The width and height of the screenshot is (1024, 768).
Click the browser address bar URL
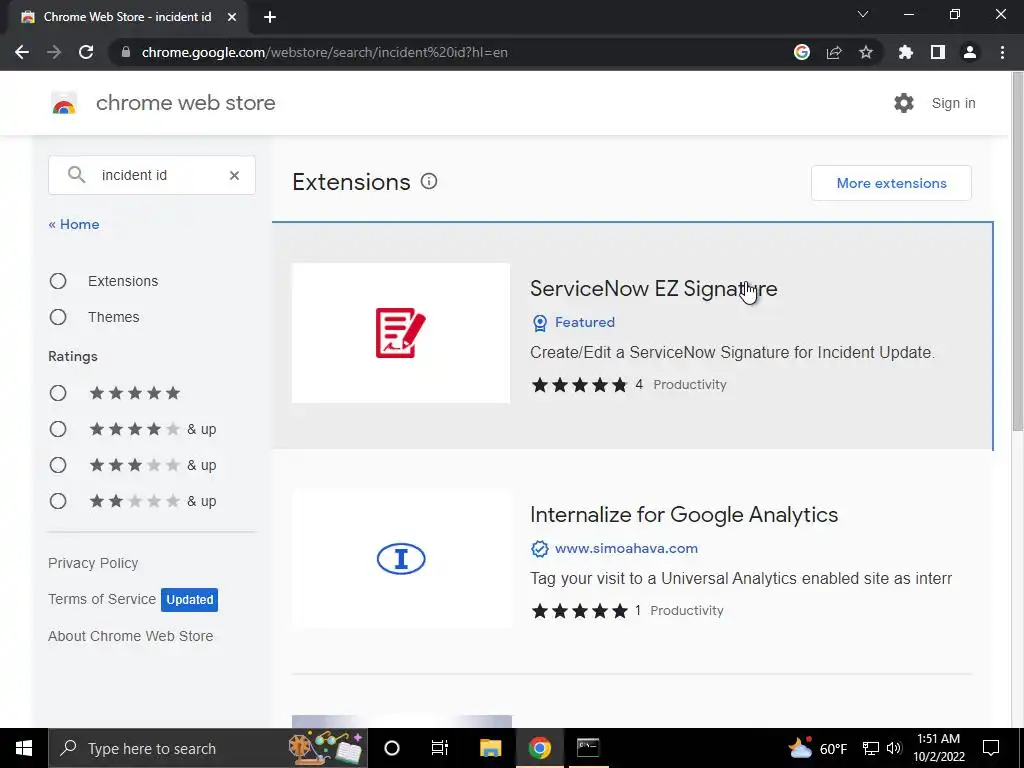coord(325,52)
